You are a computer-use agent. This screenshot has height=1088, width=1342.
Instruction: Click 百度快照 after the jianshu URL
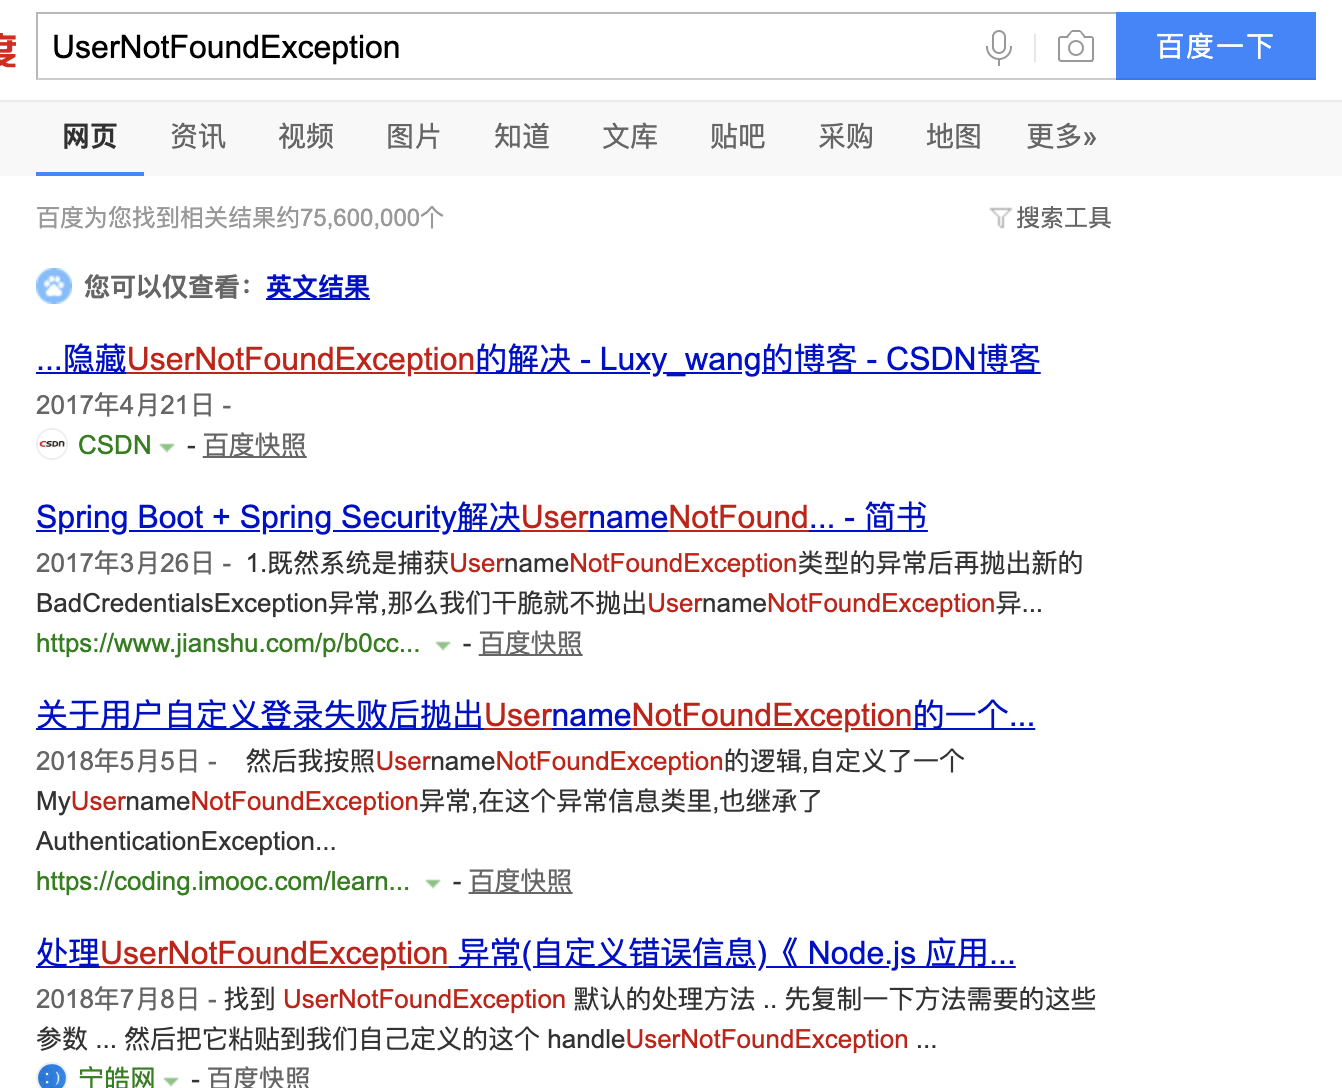pyautogui.click(x=531, y=643)
